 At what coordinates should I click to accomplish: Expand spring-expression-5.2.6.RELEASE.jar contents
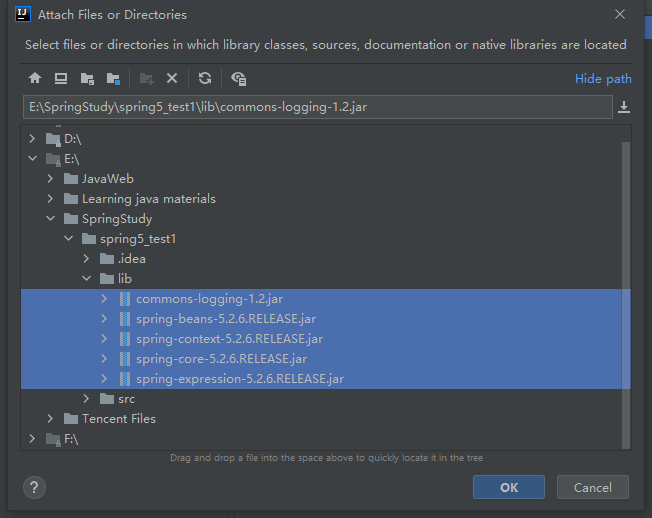pos(104,378)
